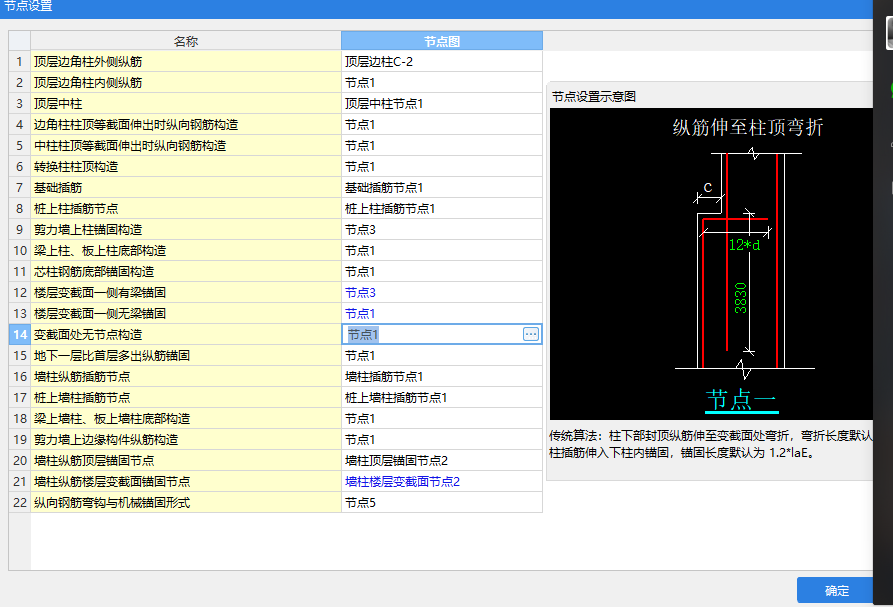Image resolution: width=893 pixels, height=607 pixels.
Task: Open node picker ellipsis in row 14
Action: click(x=530, y=334)
